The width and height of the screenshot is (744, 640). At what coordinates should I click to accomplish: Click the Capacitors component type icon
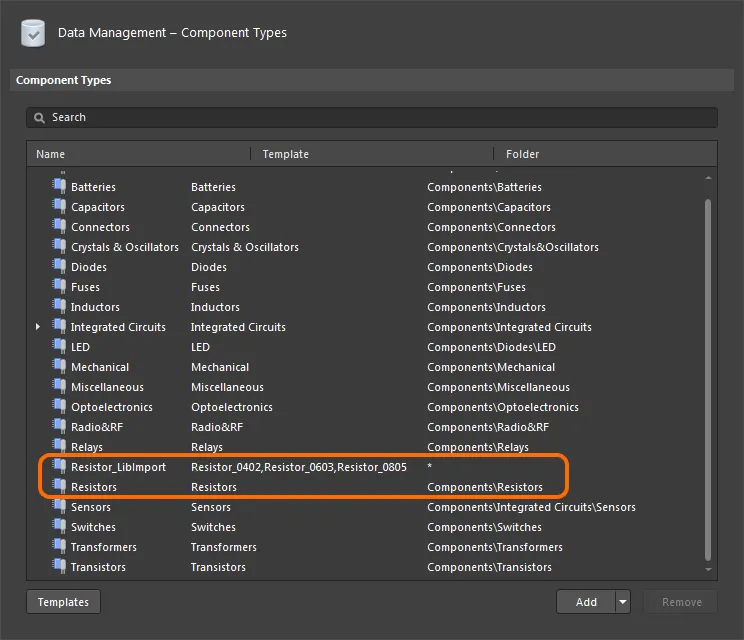click(x=59, y=207)
